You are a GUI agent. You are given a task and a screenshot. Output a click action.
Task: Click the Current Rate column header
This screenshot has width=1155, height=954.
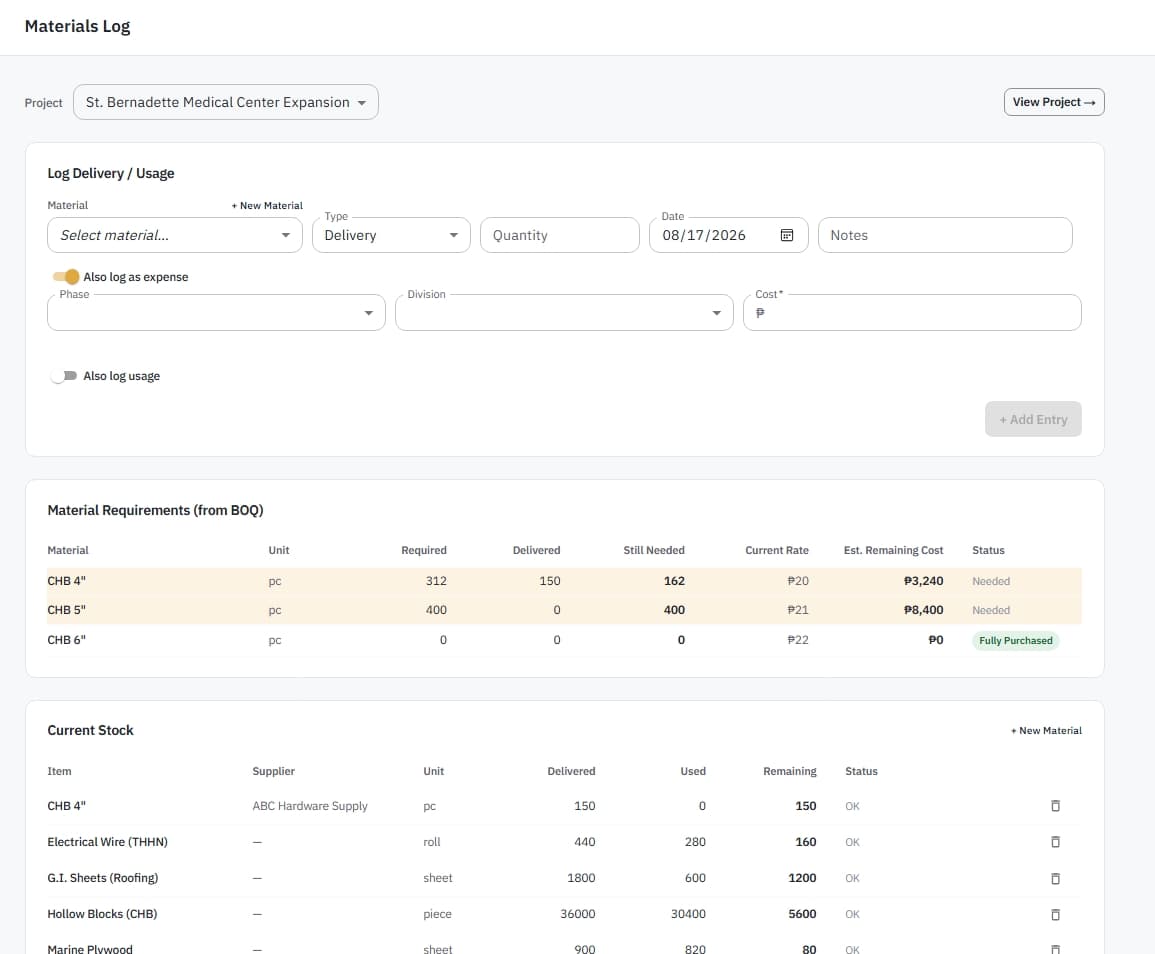coord(776,550)
